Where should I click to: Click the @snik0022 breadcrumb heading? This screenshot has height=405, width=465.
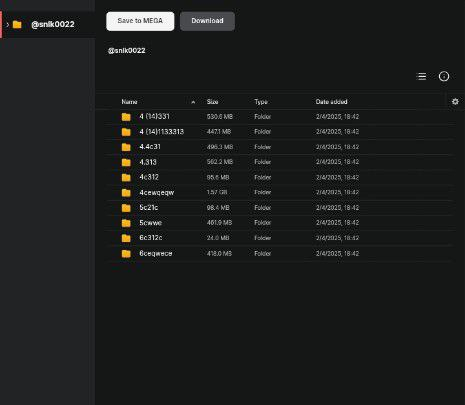[x=127, y=51]
